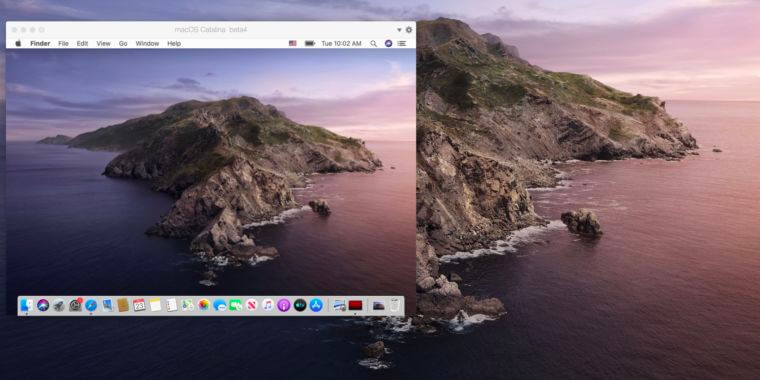Open the US flag input source menu
The width and height of the screenshot is (760, 380).
click(x=292, y=43)
